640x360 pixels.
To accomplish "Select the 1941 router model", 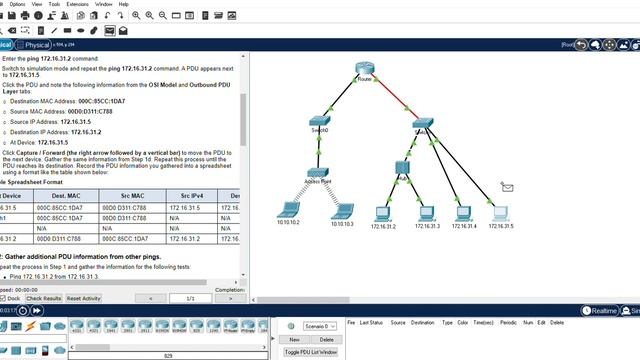I will pos(111,327).
